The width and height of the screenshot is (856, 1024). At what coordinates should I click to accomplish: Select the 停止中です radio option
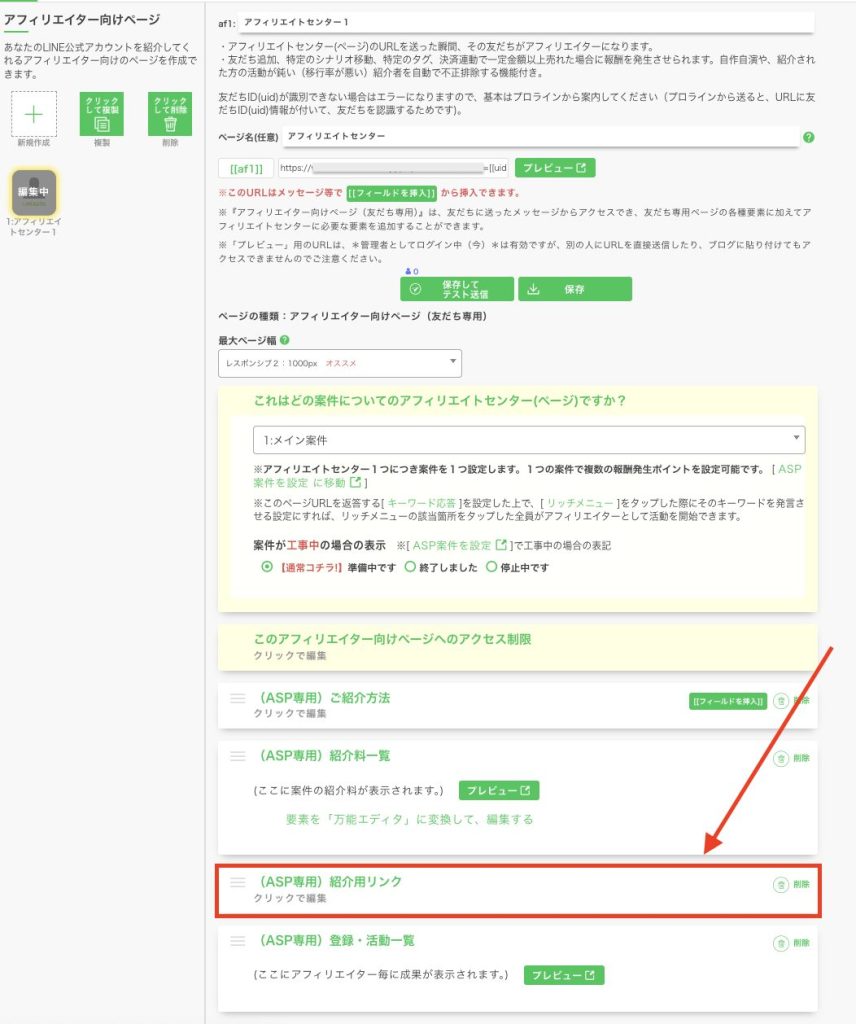click(x=490, y=567)
